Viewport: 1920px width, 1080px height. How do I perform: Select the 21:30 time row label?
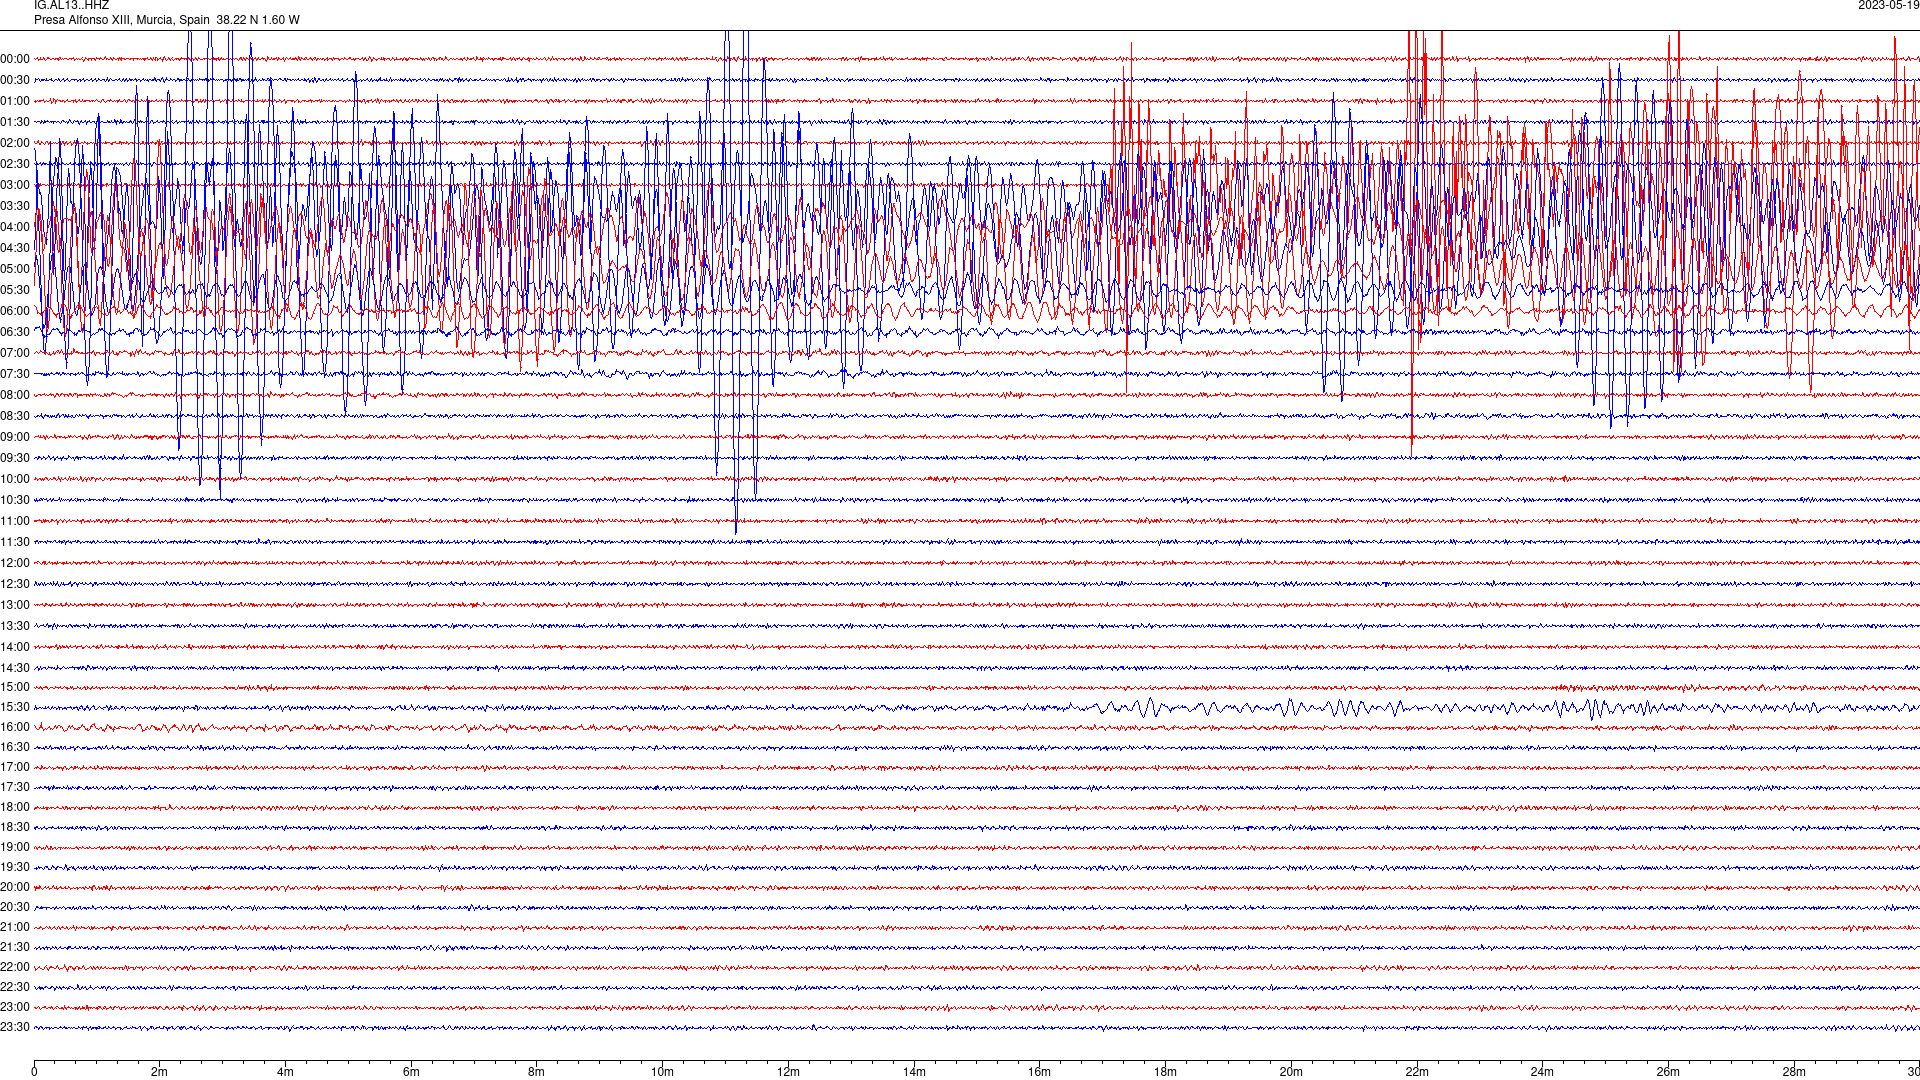(15, 947)
